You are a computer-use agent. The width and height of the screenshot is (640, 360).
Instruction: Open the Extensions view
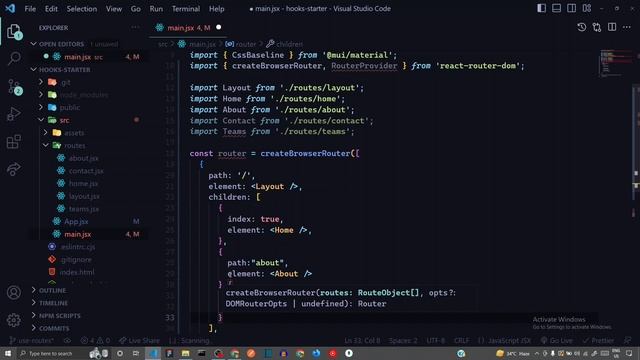14,142
